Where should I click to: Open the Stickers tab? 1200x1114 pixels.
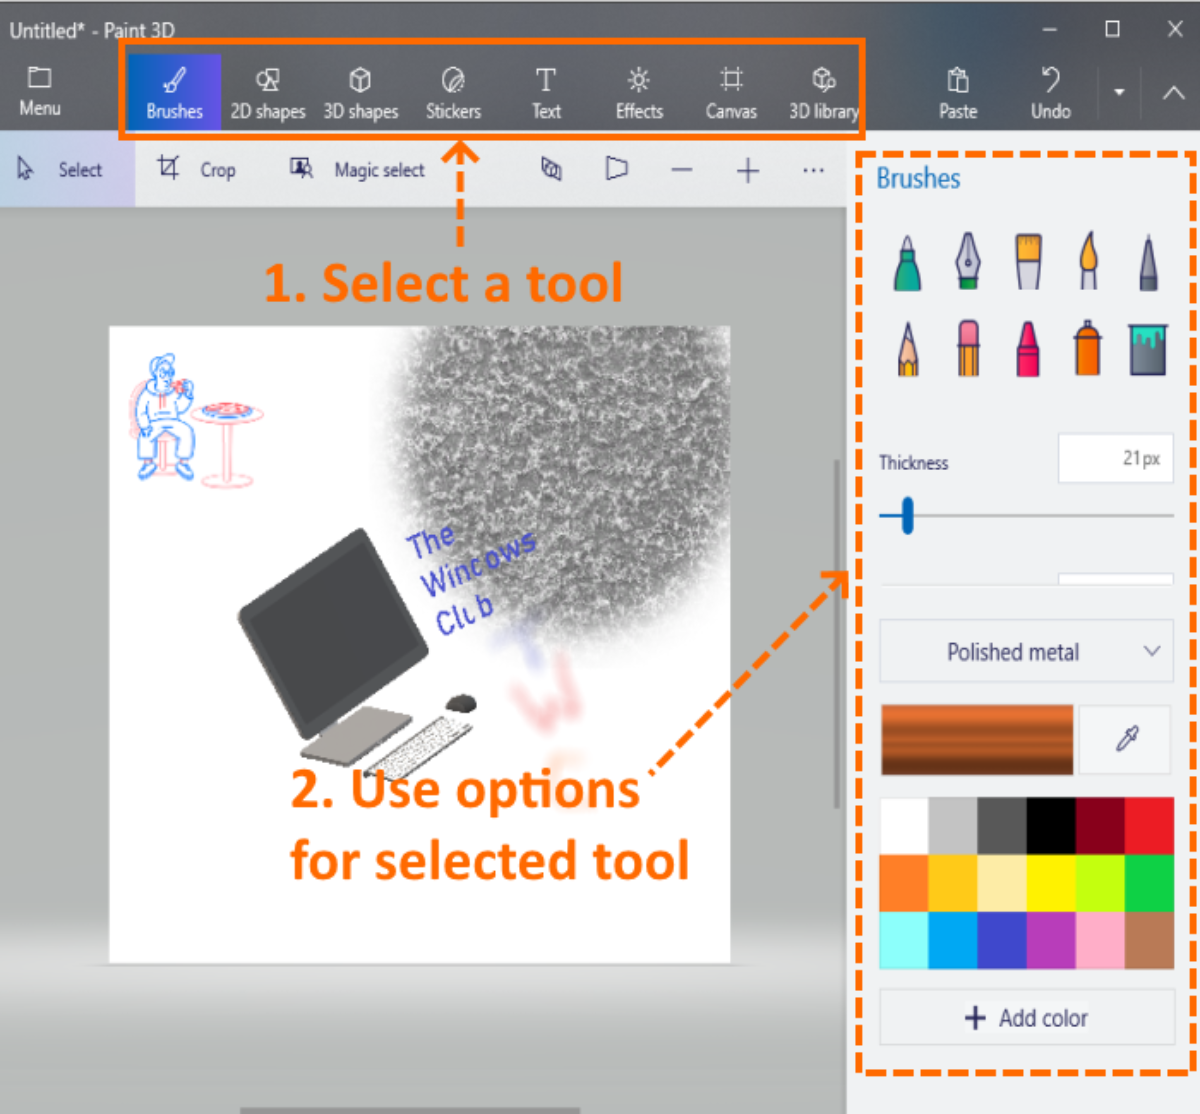point(453,93)
